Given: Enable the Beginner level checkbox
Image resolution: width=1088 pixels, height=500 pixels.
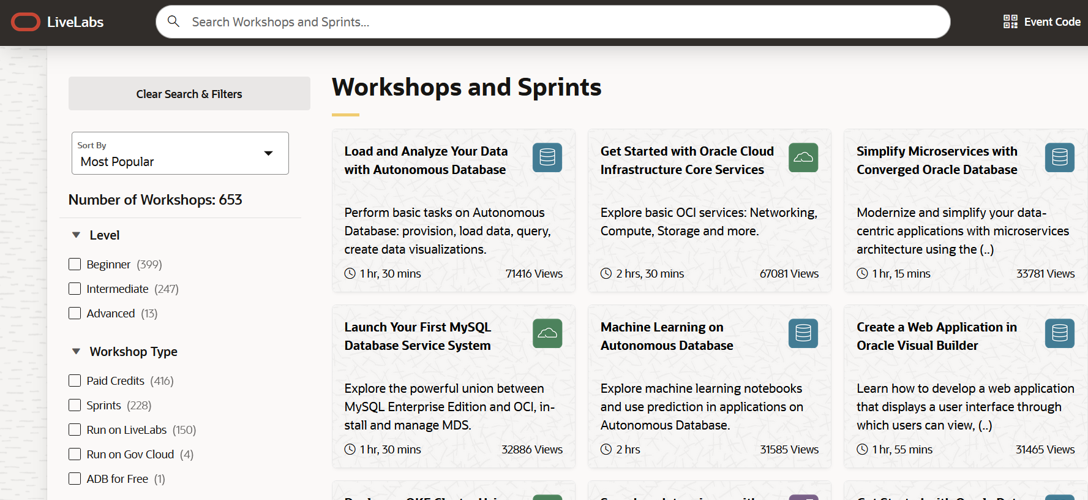Looking at the screenshot, I should point(75,265).
